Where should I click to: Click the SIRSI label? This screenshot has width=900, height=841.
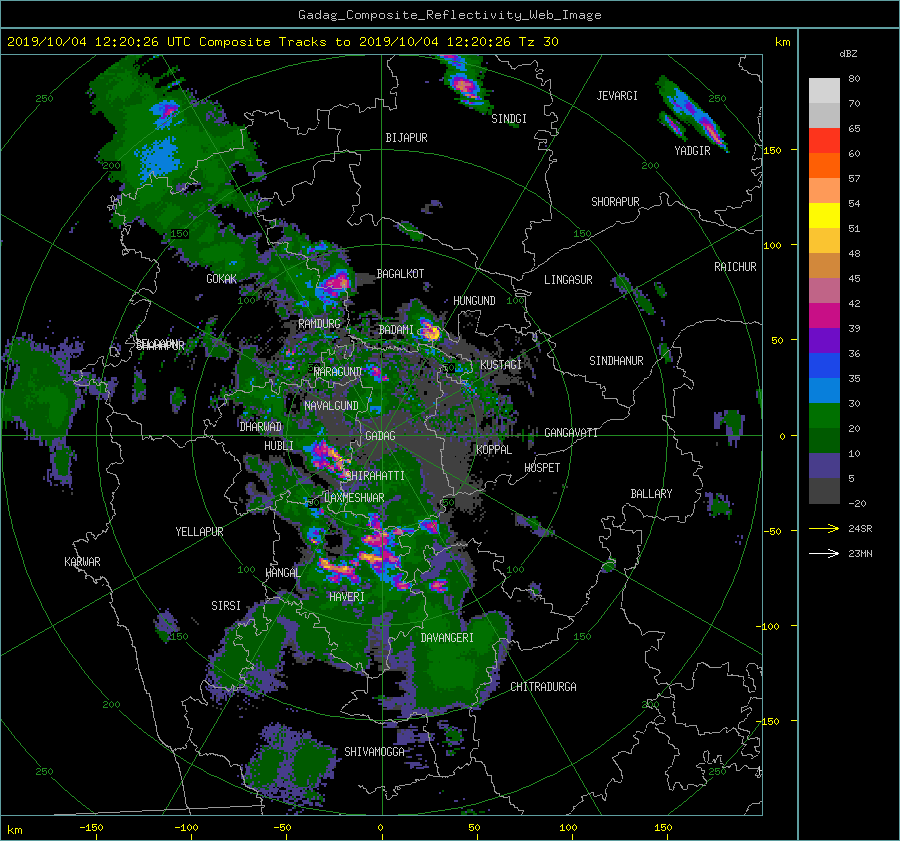[226, 606]
